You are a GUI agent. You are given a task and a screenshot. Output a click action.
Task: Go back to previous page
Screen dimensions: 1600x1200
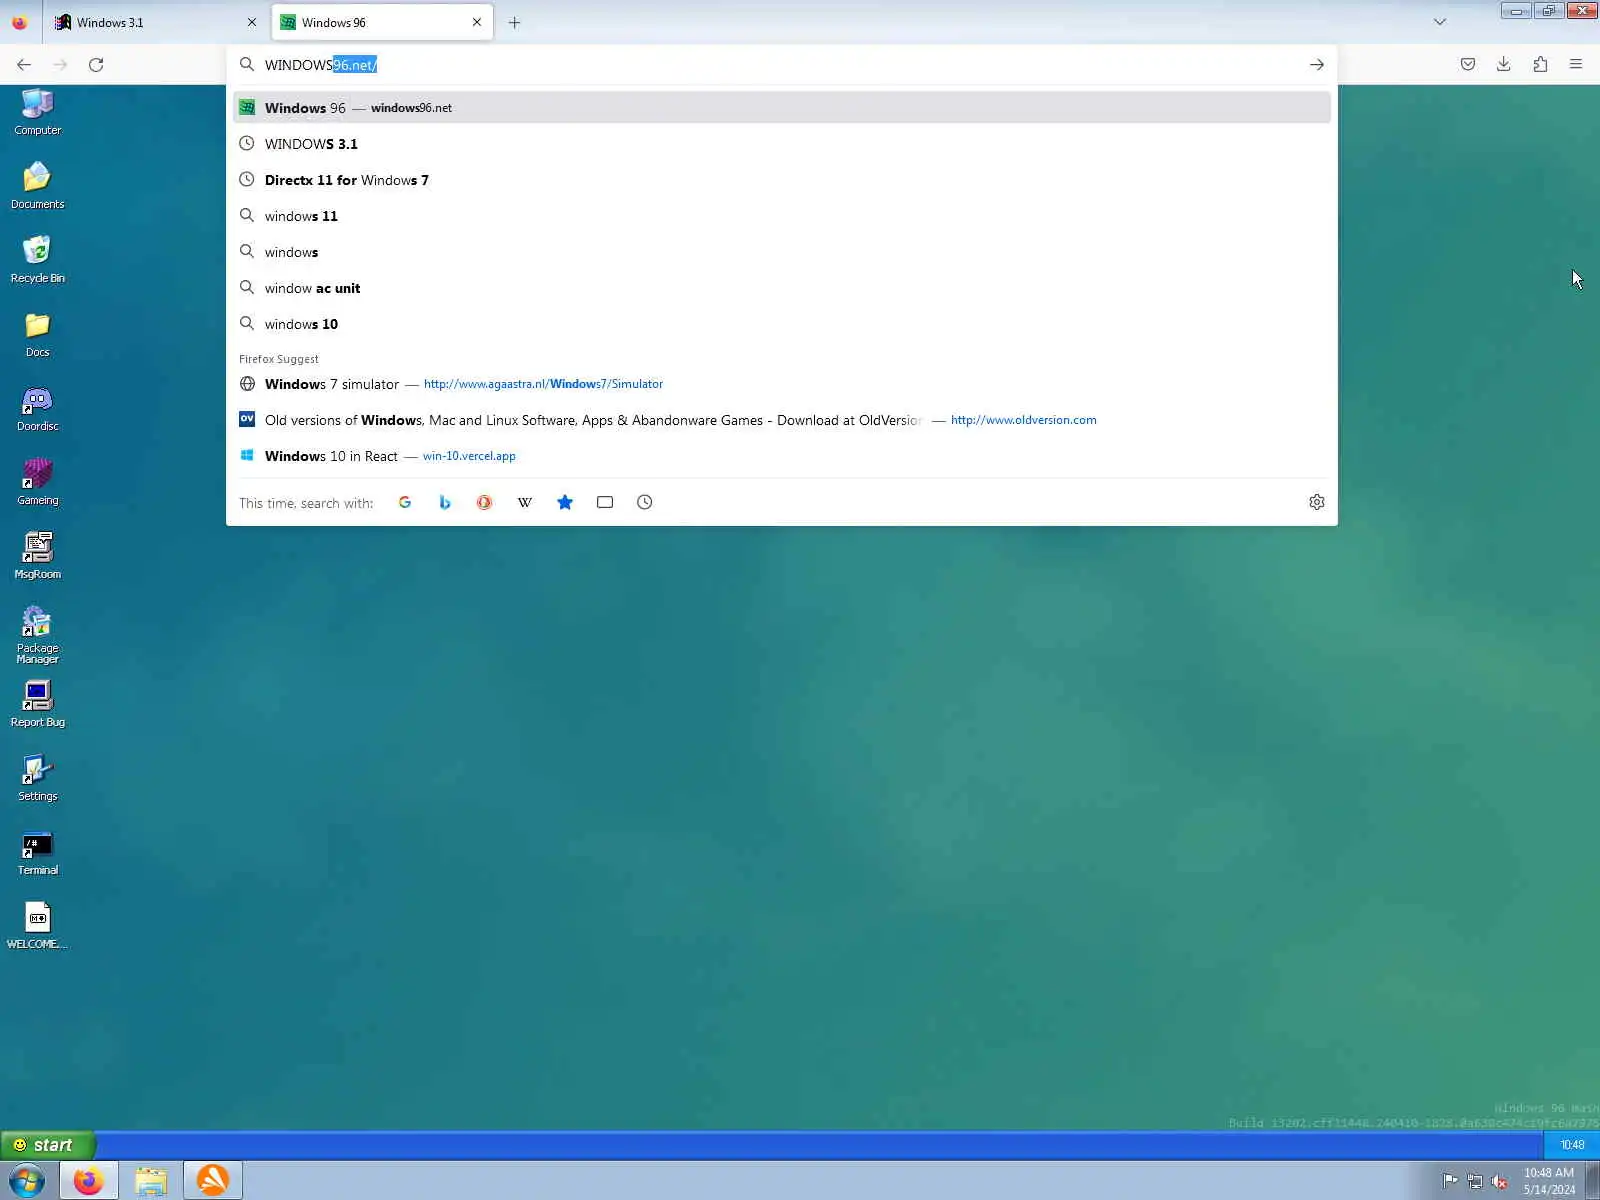24,64
